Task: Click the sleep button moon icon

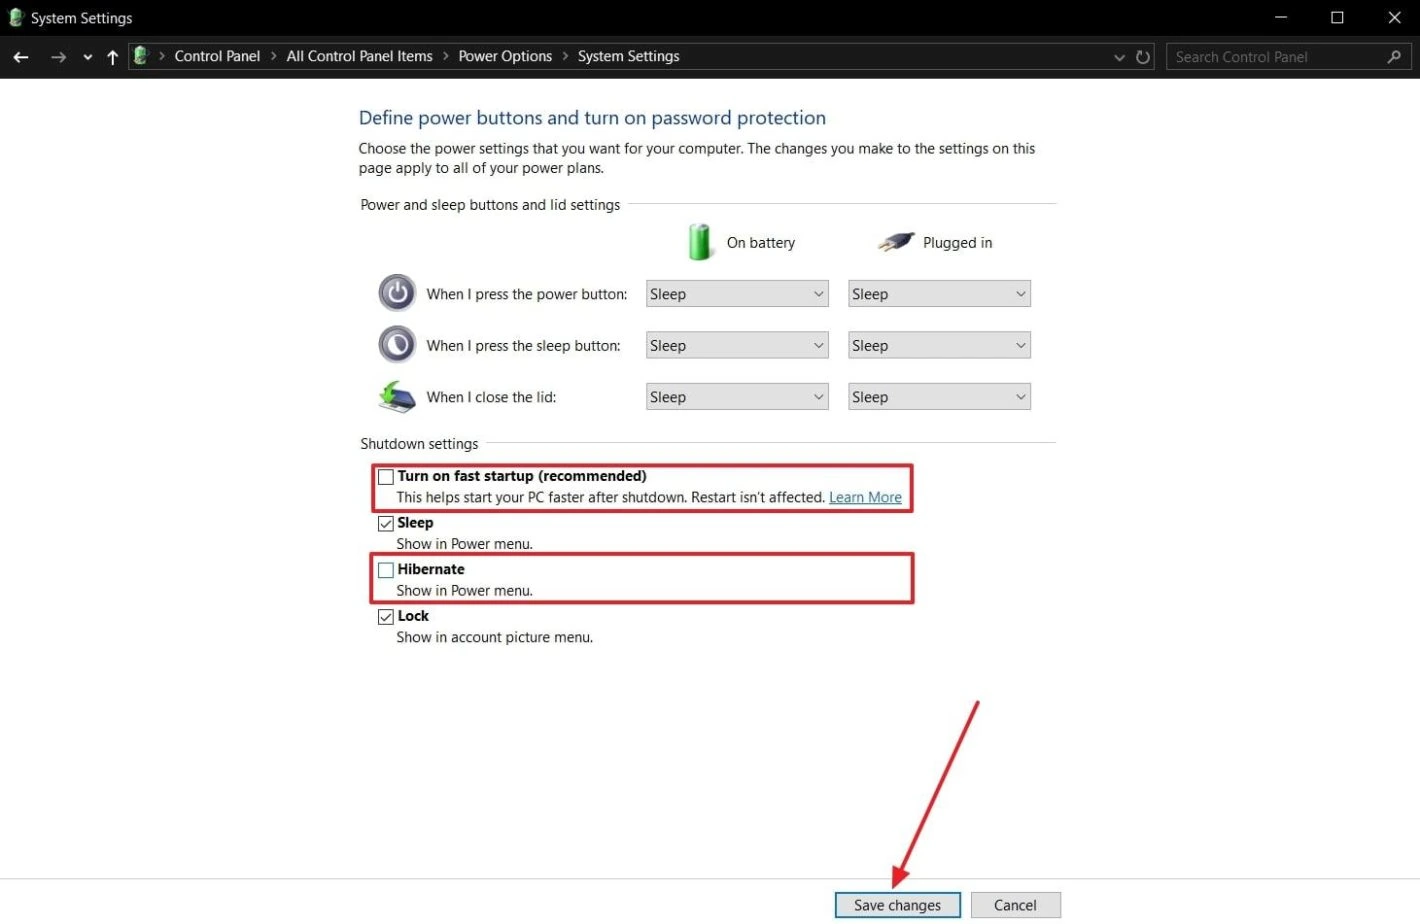Action: [397, 345]
